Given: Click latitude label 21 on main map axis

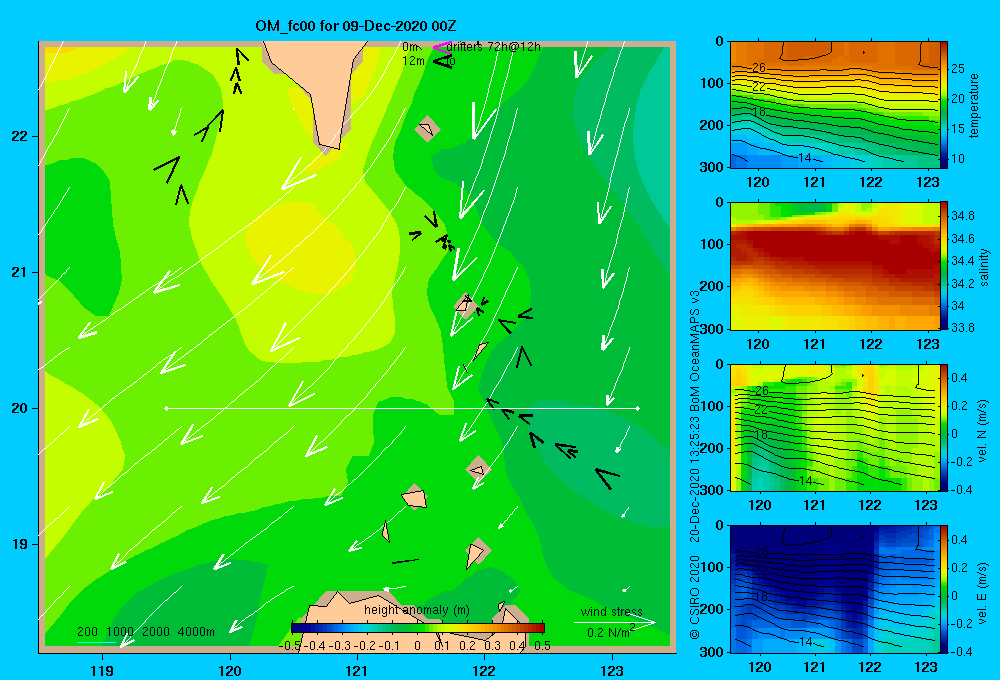Looking at the screenshot, I should pyautogui.click(x=20, y=272).
